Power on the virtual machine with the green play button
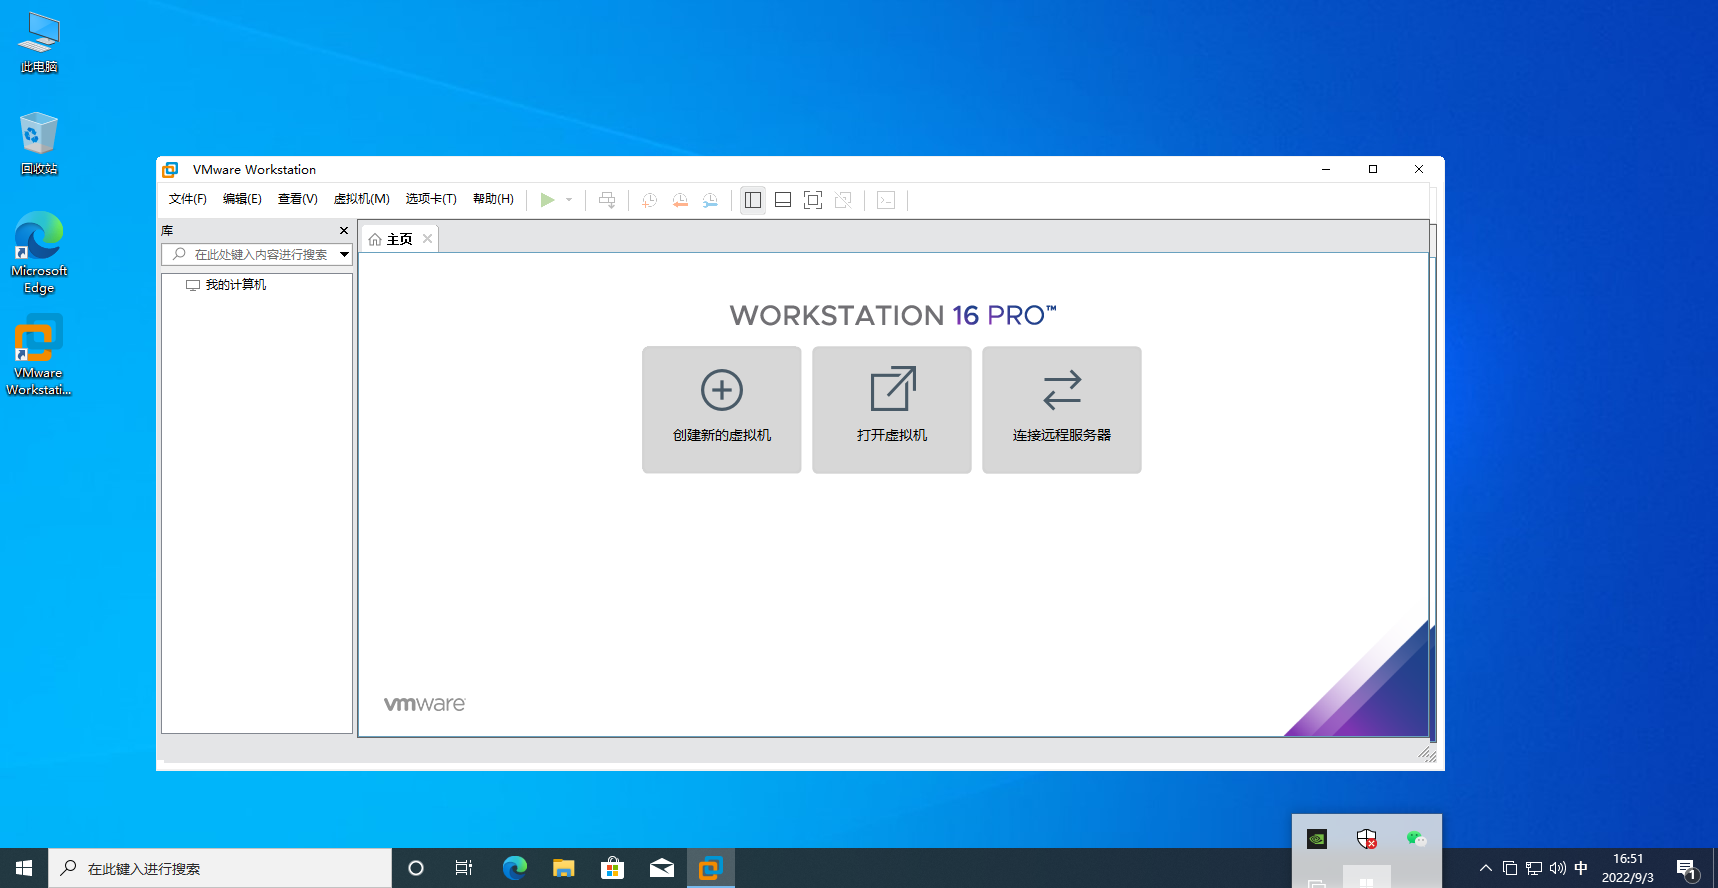The height and width of the screenshot is (888, 1718). point(547,200)
